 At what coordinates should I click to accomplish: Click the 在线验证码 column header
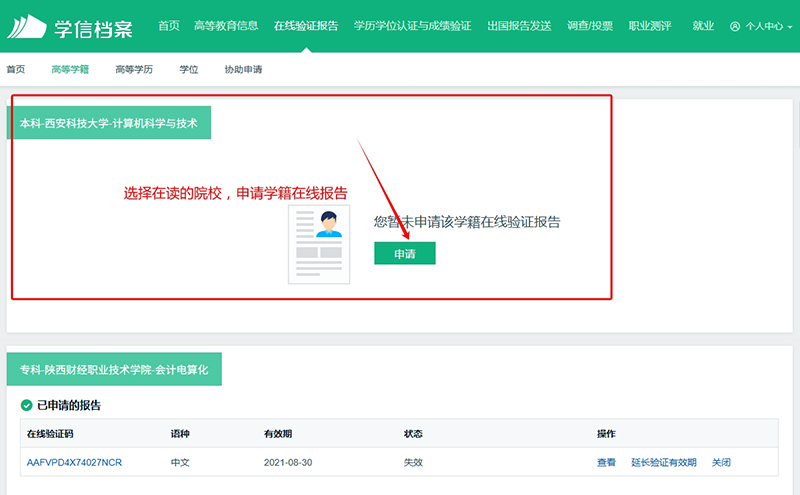click(x=50, y=434)
